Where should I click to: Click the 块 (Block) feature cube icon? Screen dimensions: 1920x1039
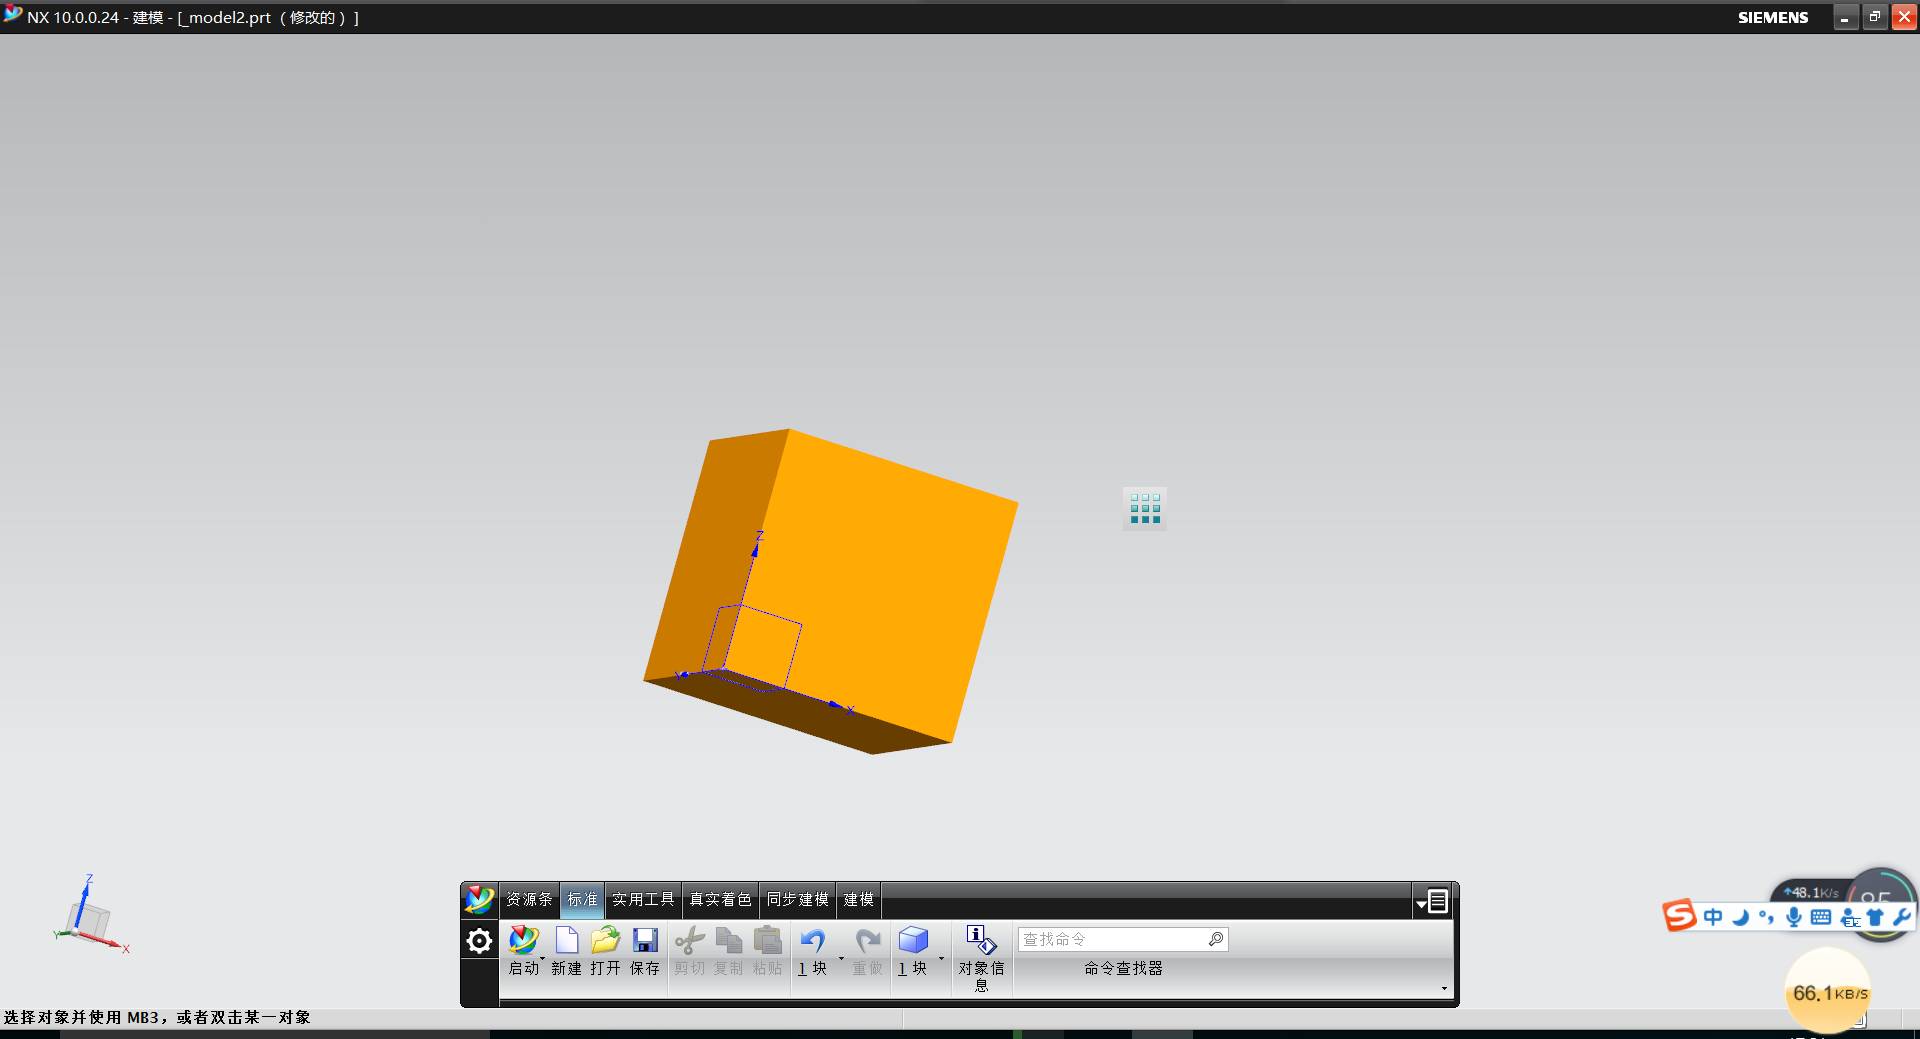tap(912, 940)
